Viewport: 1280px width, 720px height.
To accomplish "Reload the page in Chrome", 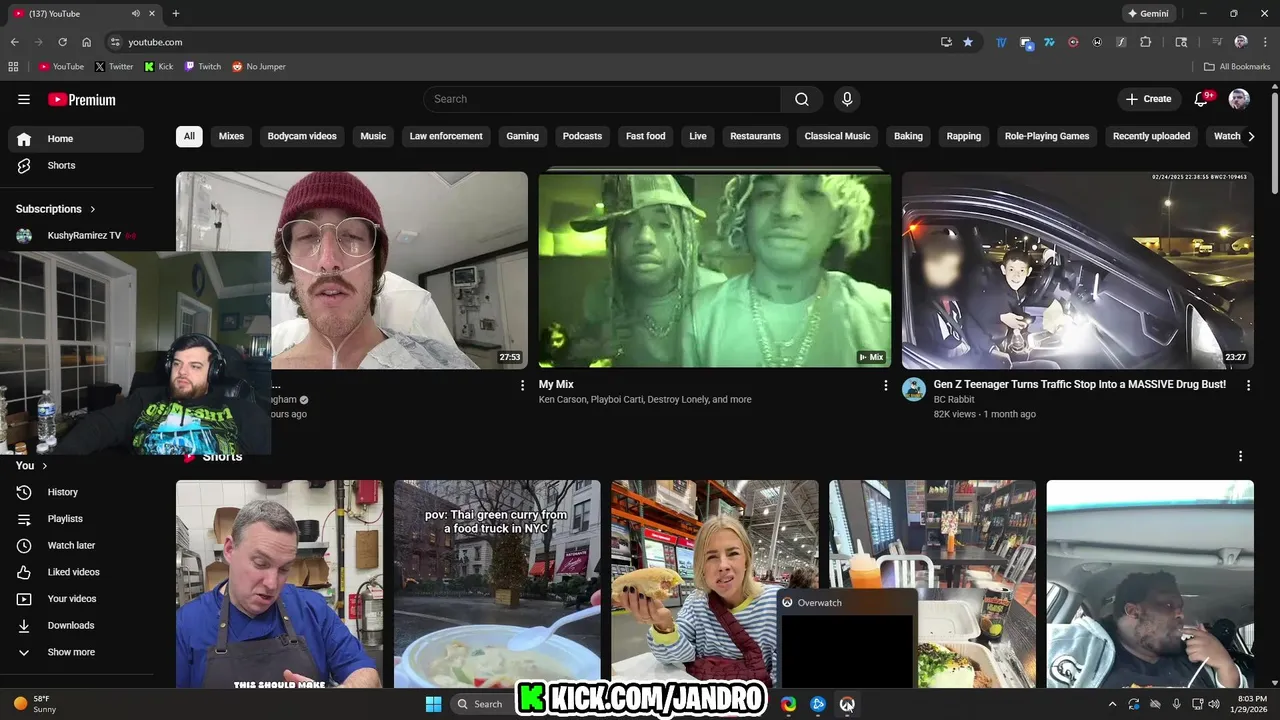I will tap(62, 42).
